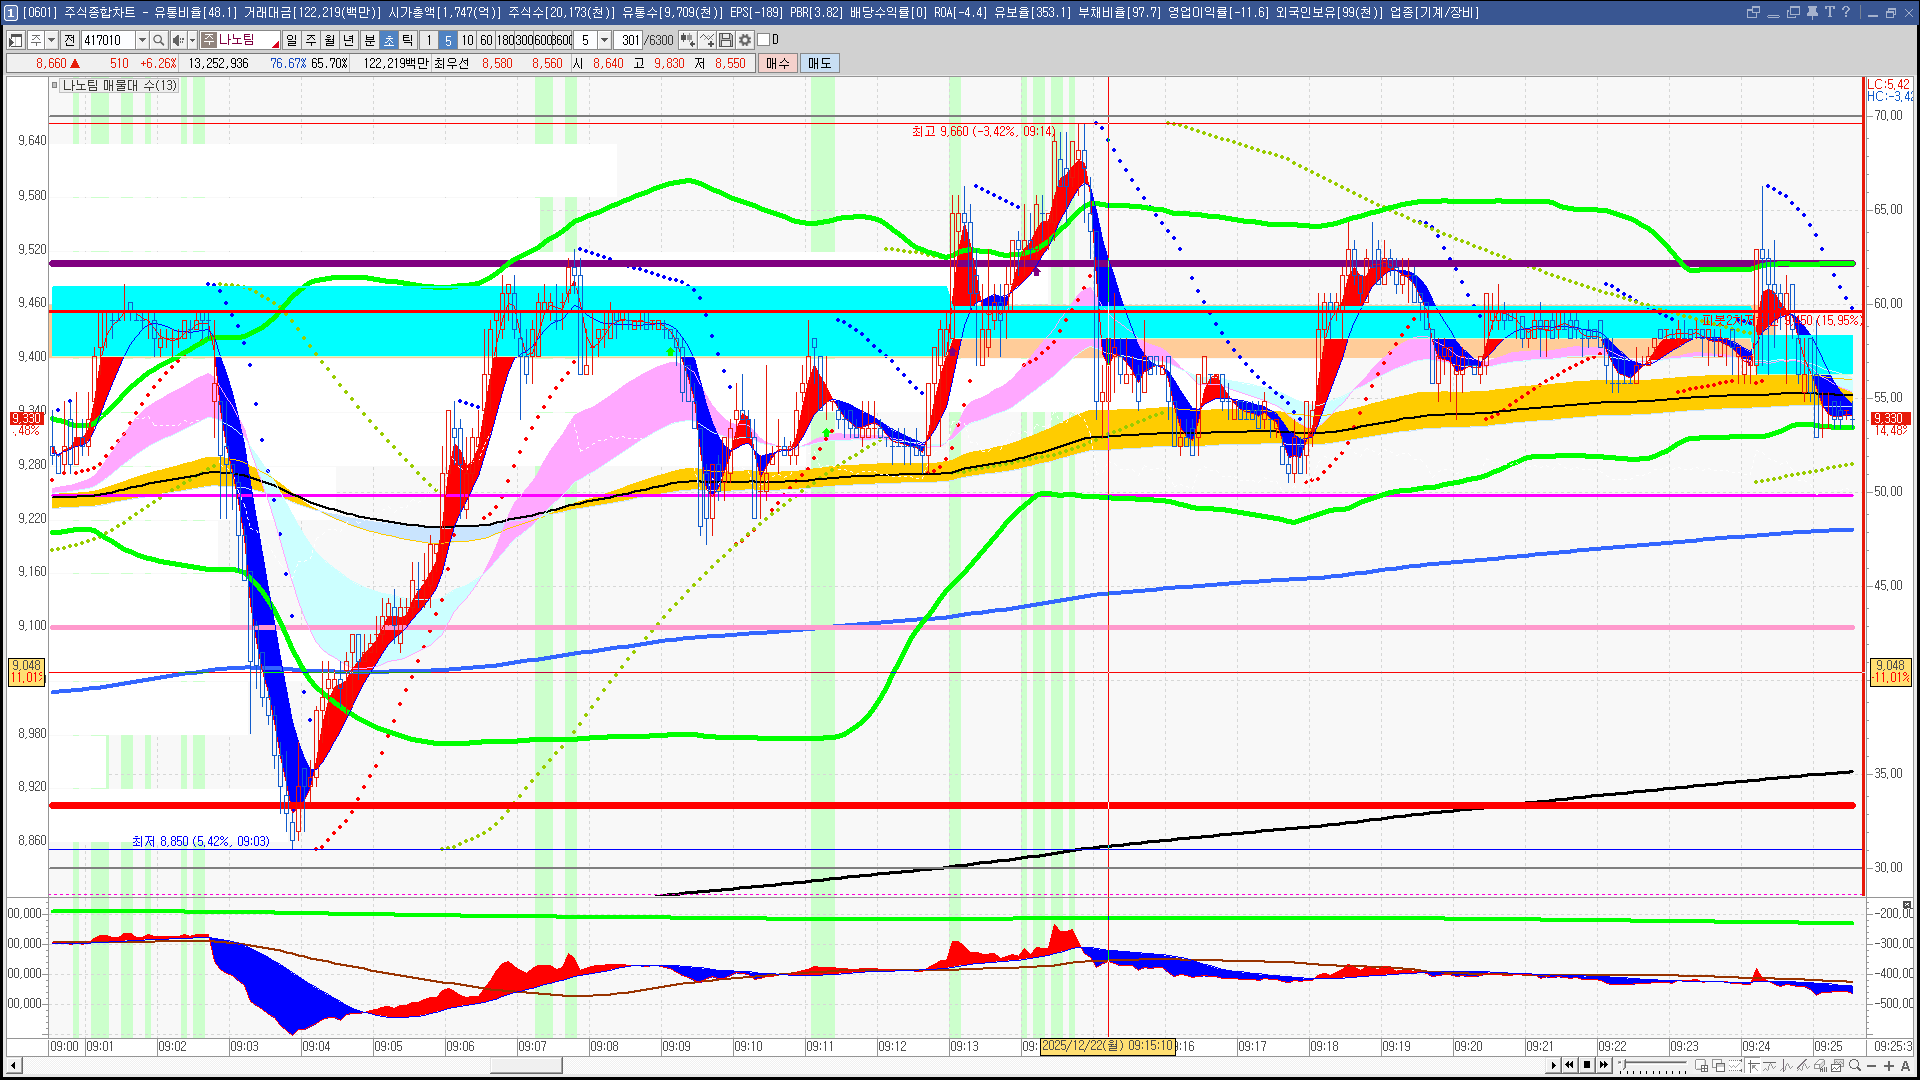The height and width of the screenshot is (1080, 1920).
Task: Click the play button in bottom toolbar
Action: [1553, 1065]
